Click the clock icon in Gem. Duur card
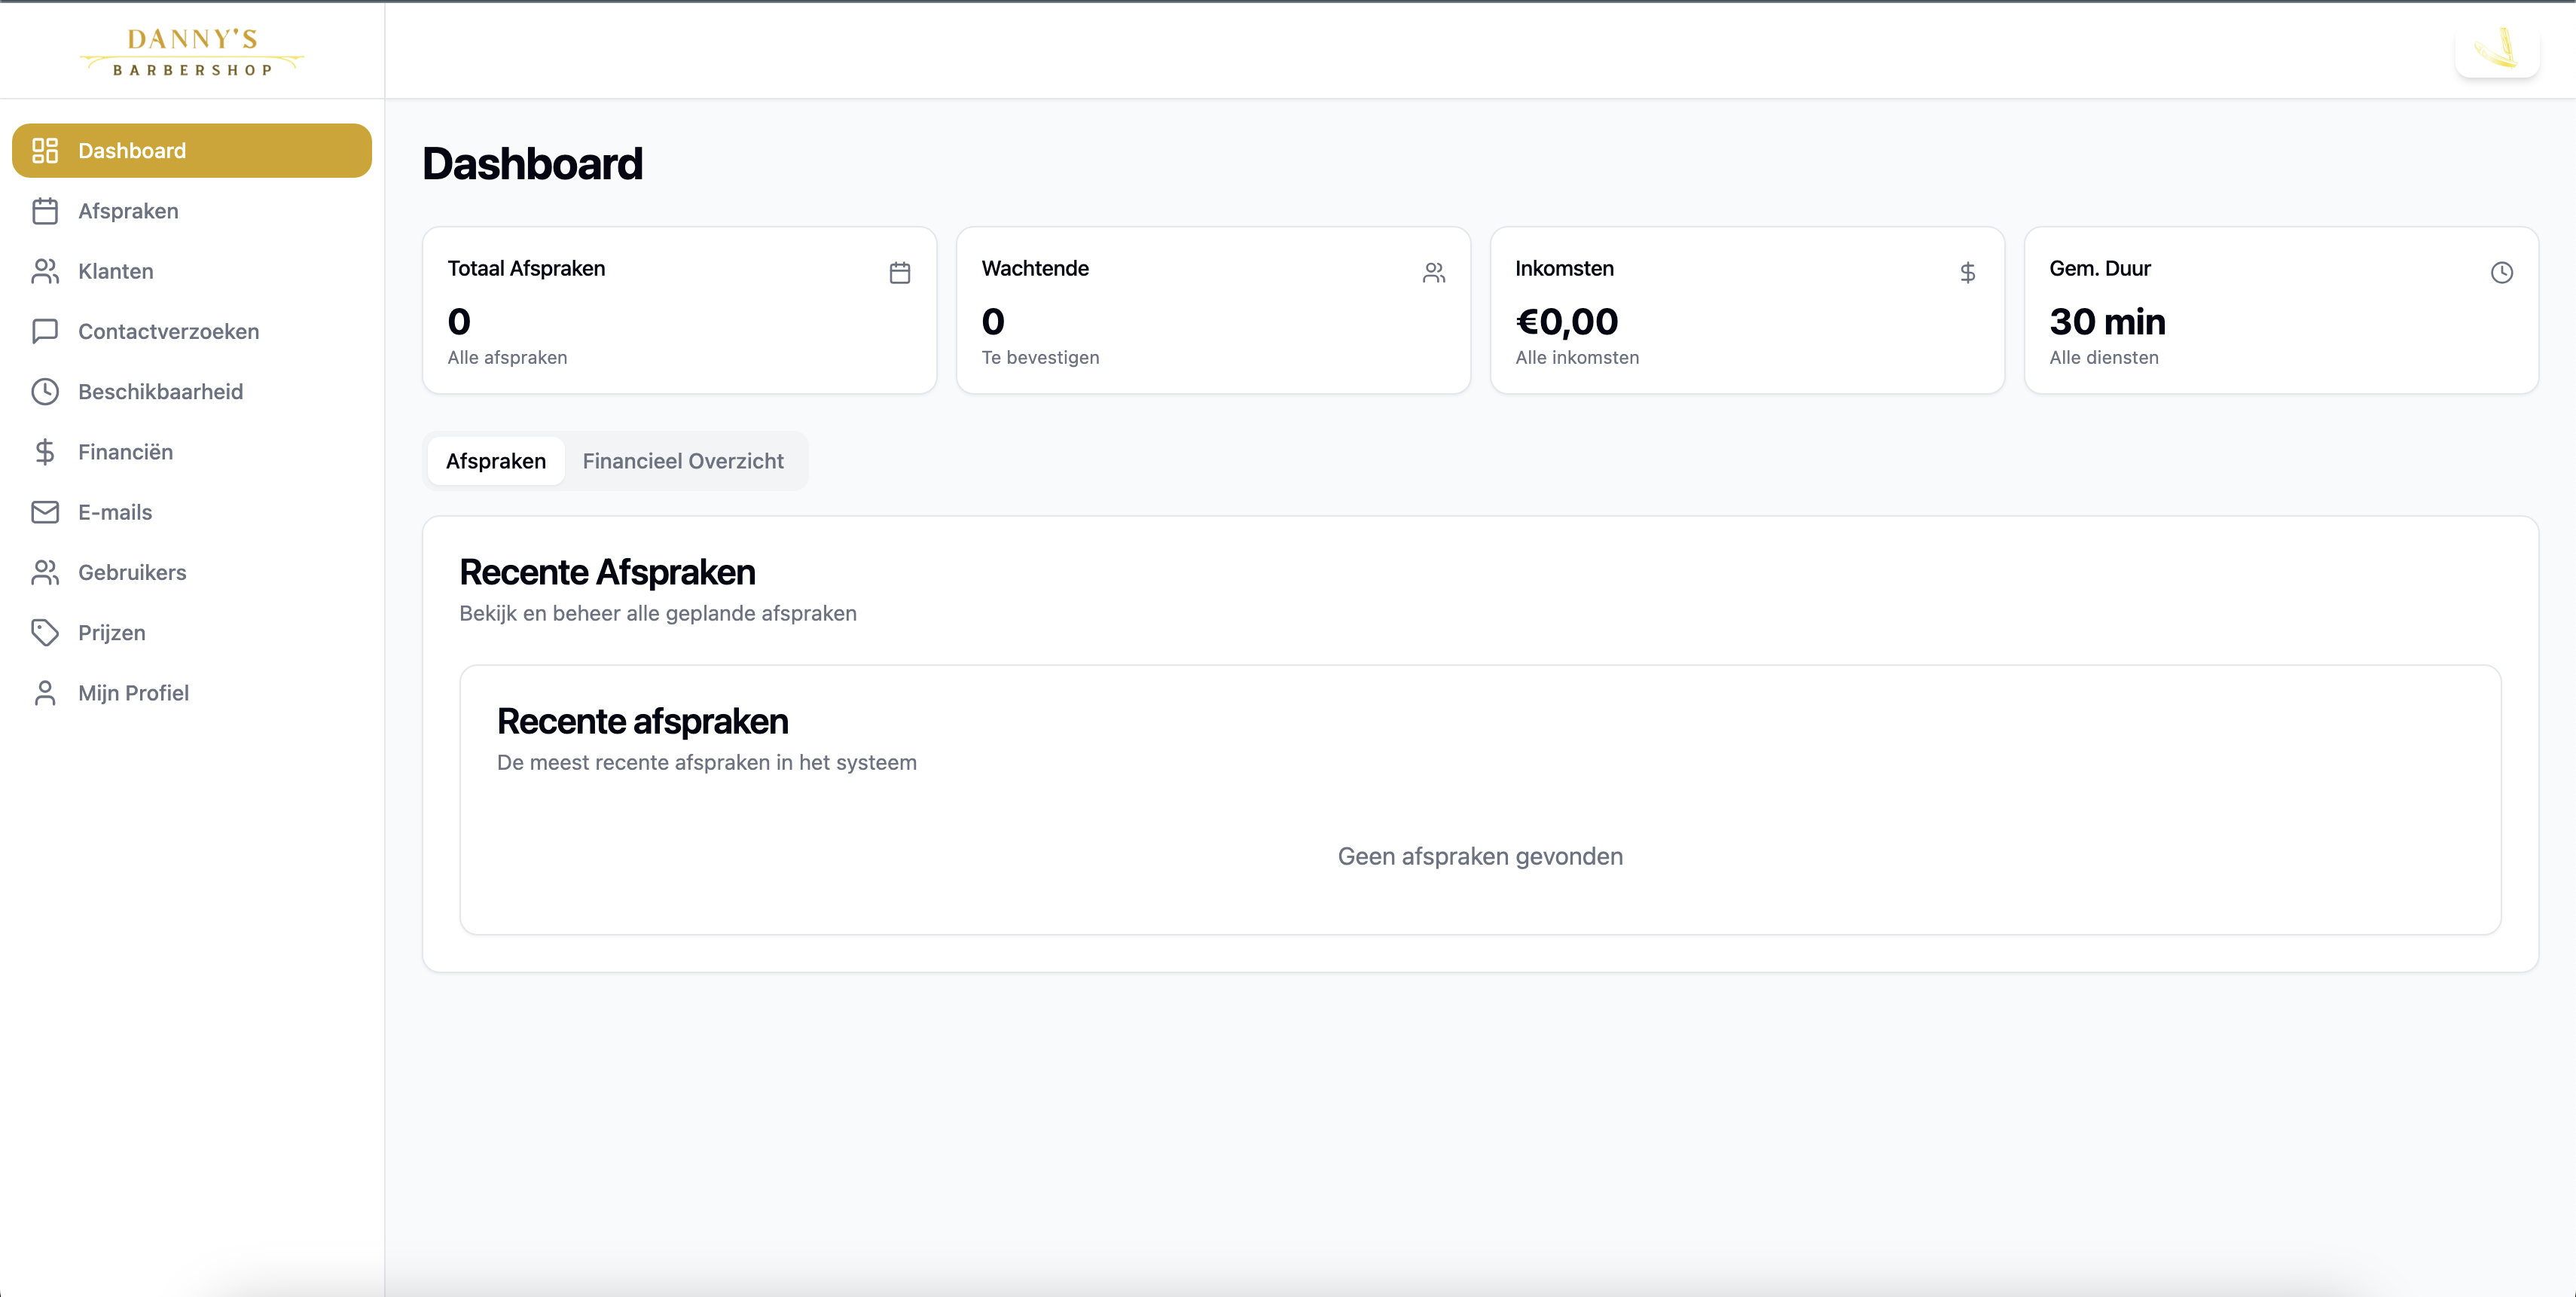Screen dimensions: 2576x1297 coord(2501,272)
